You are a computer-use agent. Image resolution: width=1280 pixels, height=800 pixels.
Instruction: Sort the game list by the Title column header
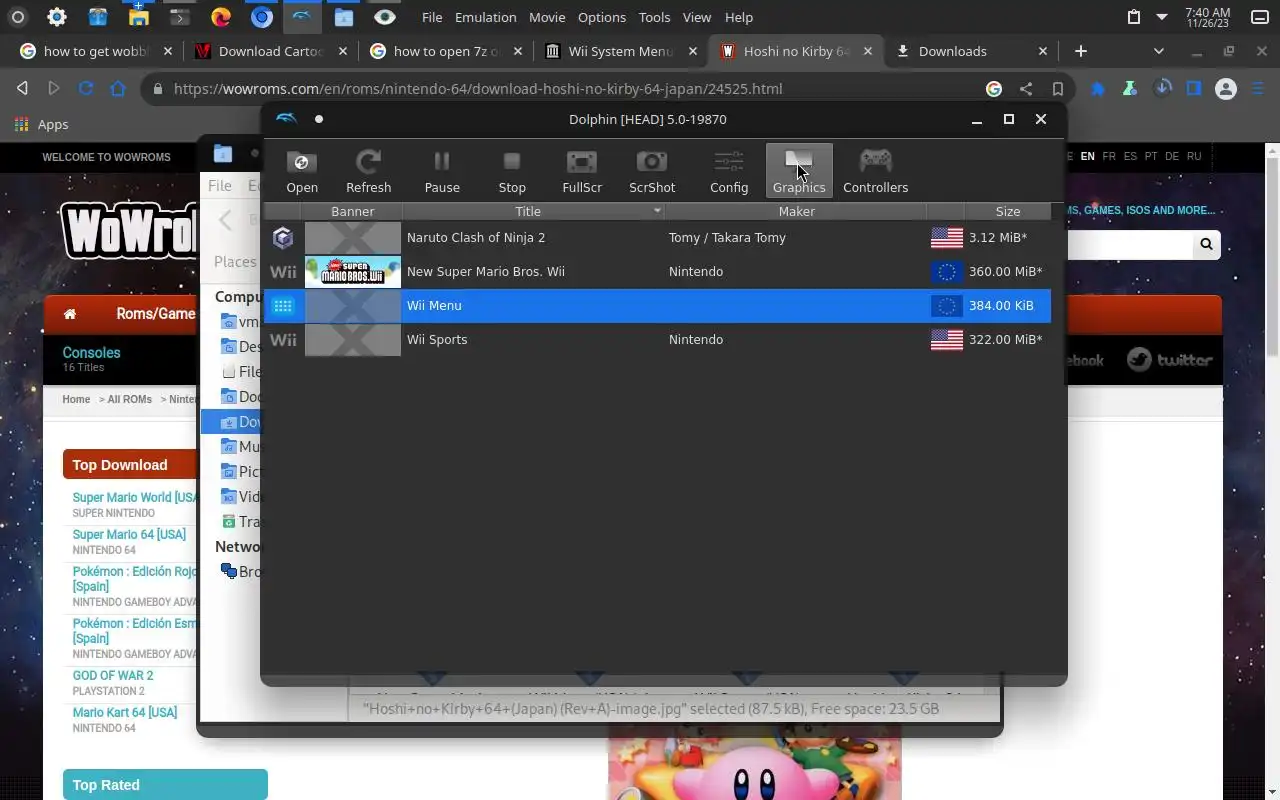528,211
